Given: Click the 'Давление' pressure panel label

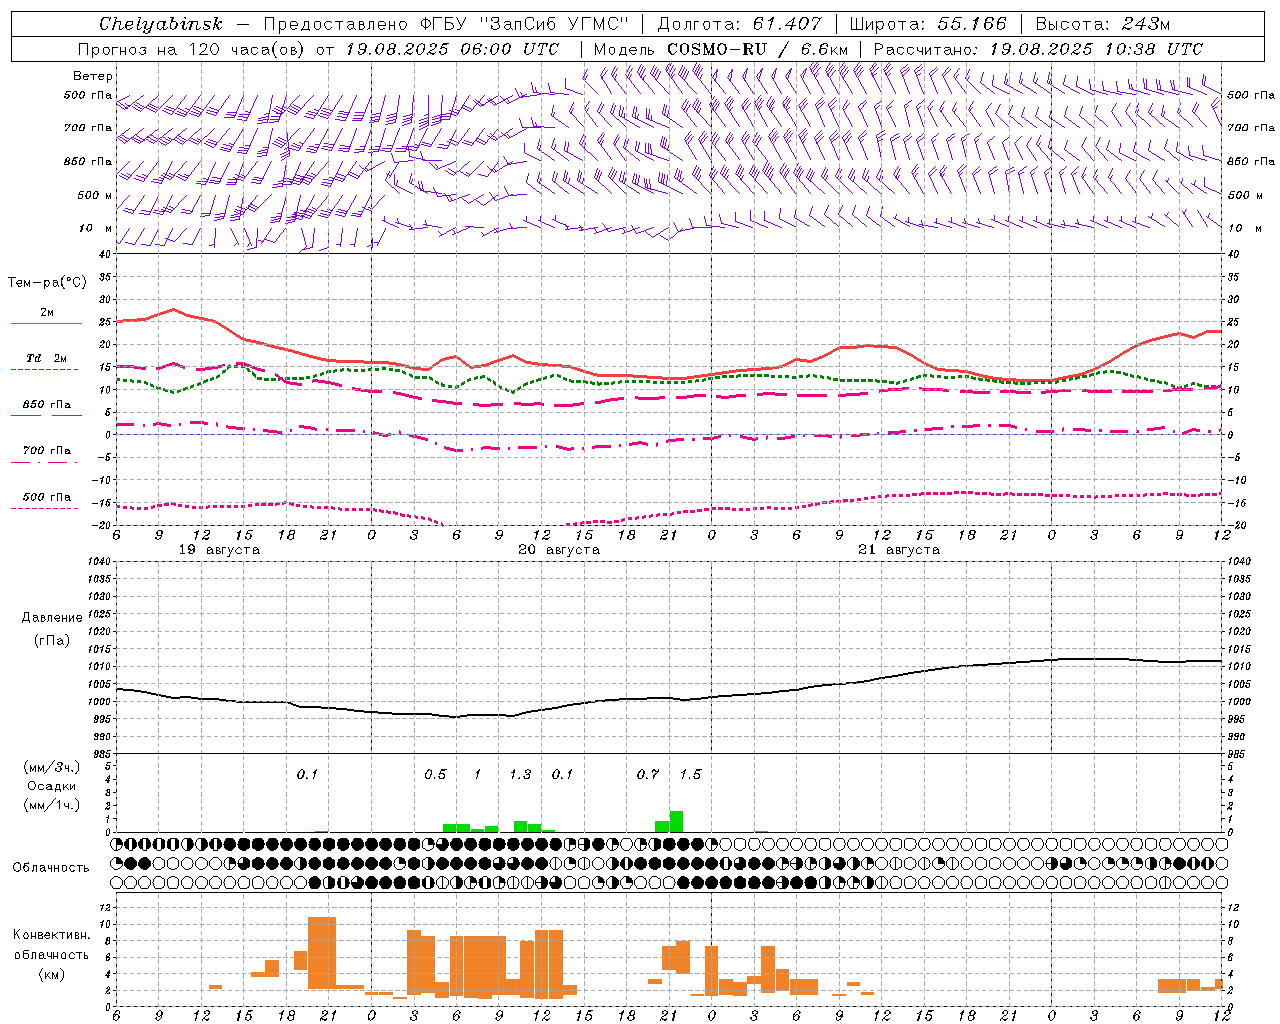Looking at the screenshot, I should (51, 618).
